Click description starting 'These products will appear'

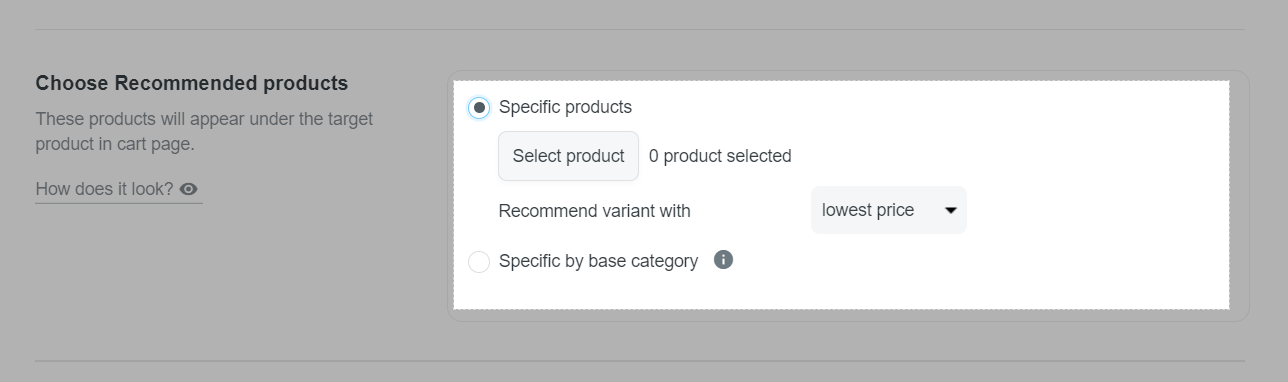[x=204, y=119]
